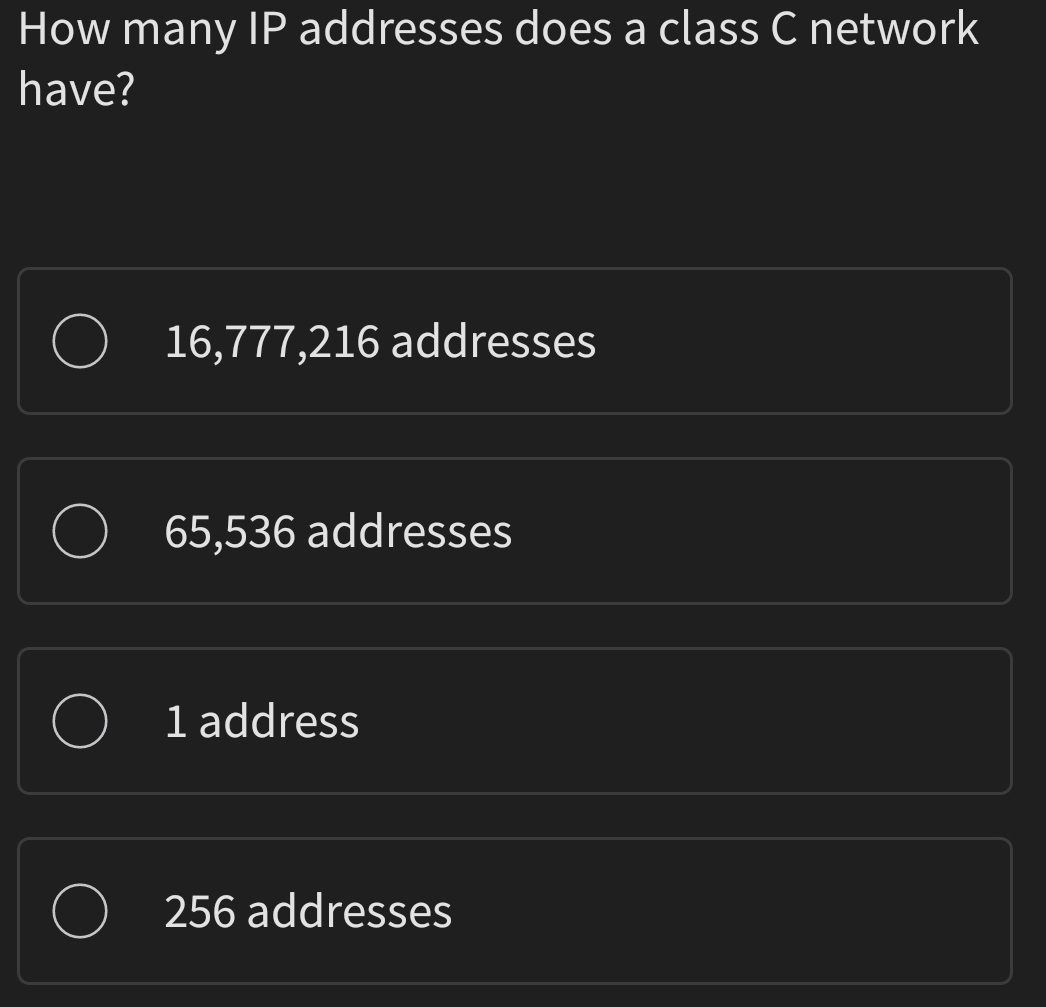This screenshot has width=1046, height=1007.
Task: Select the "1 address" radio button
Action: (x=80, y=720)
